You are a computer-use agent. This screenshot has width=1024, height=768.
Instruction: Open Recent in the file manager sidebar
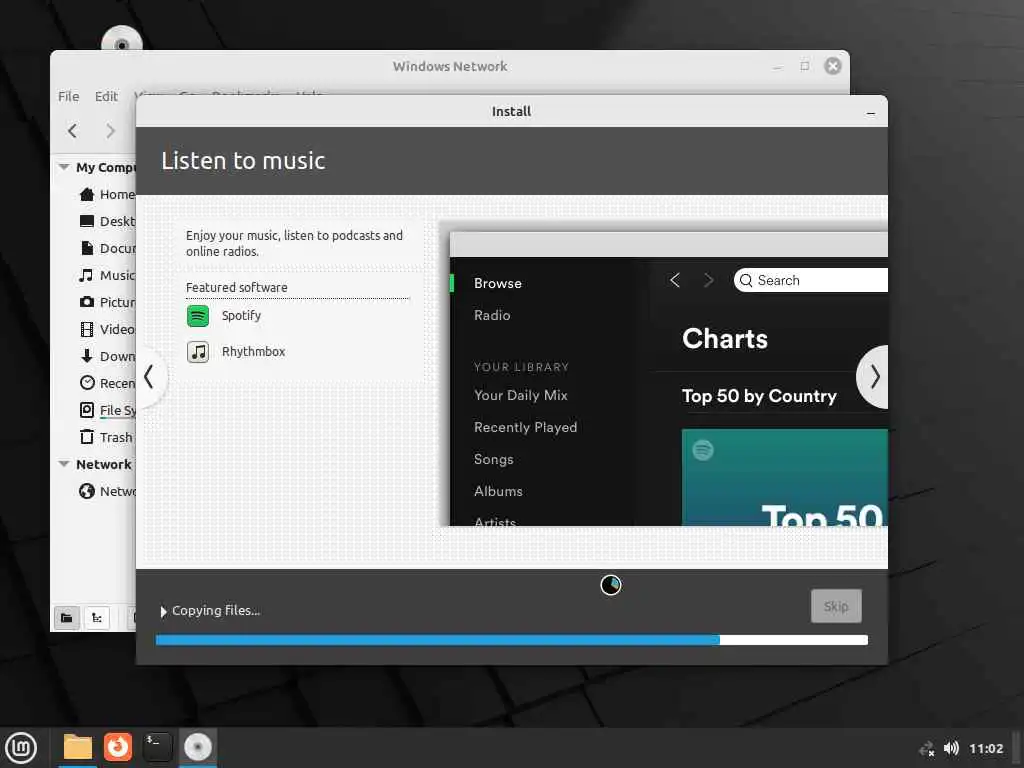point(107,383)
